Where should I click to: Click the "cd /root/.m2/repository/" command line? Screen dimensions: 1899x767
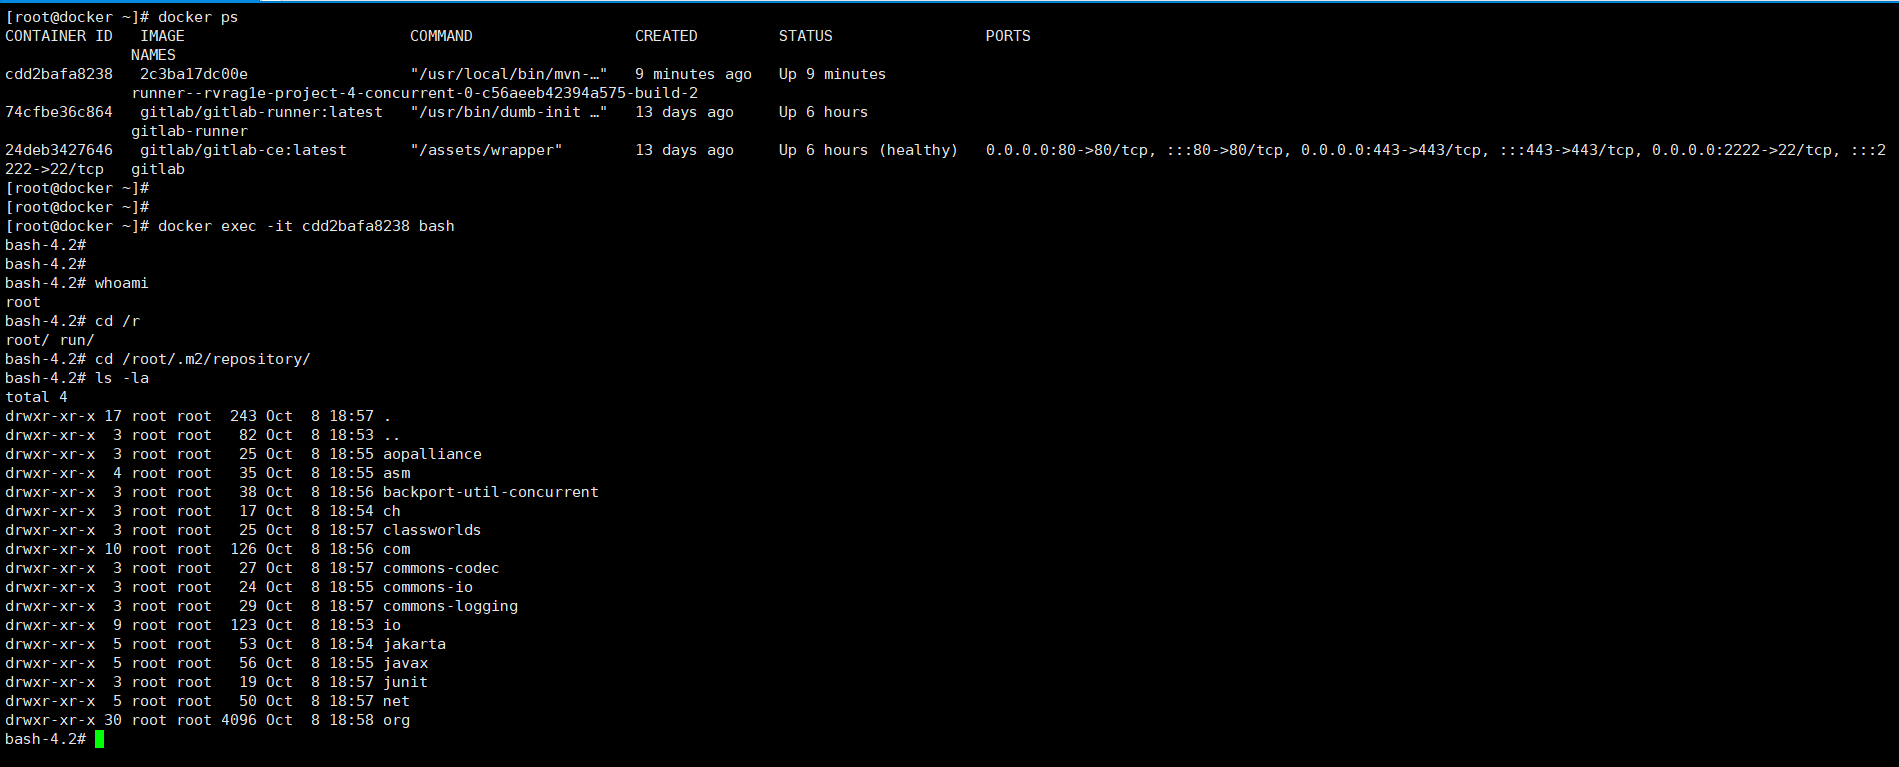click(202, 359)
